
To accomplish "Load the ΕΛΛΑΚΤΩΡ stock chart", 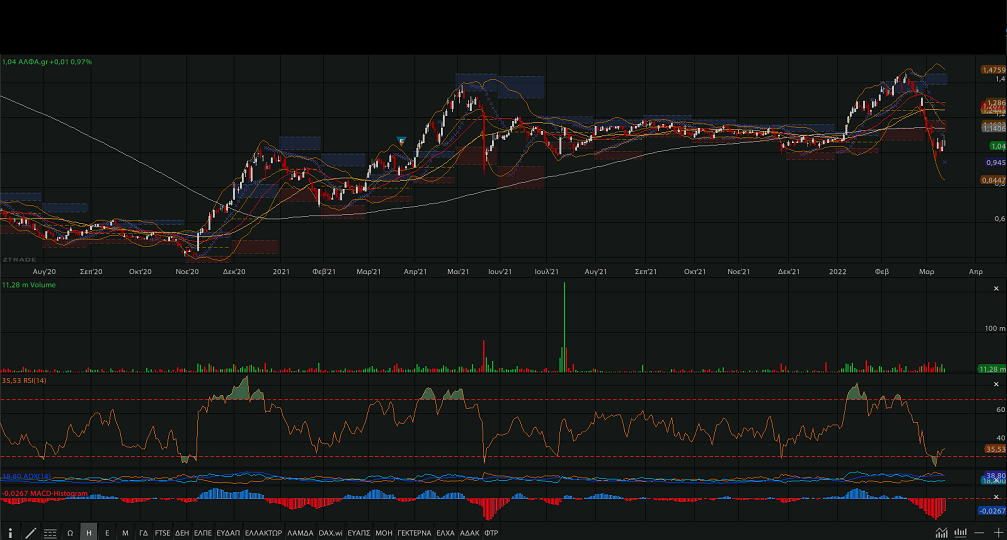I will 263,533.
